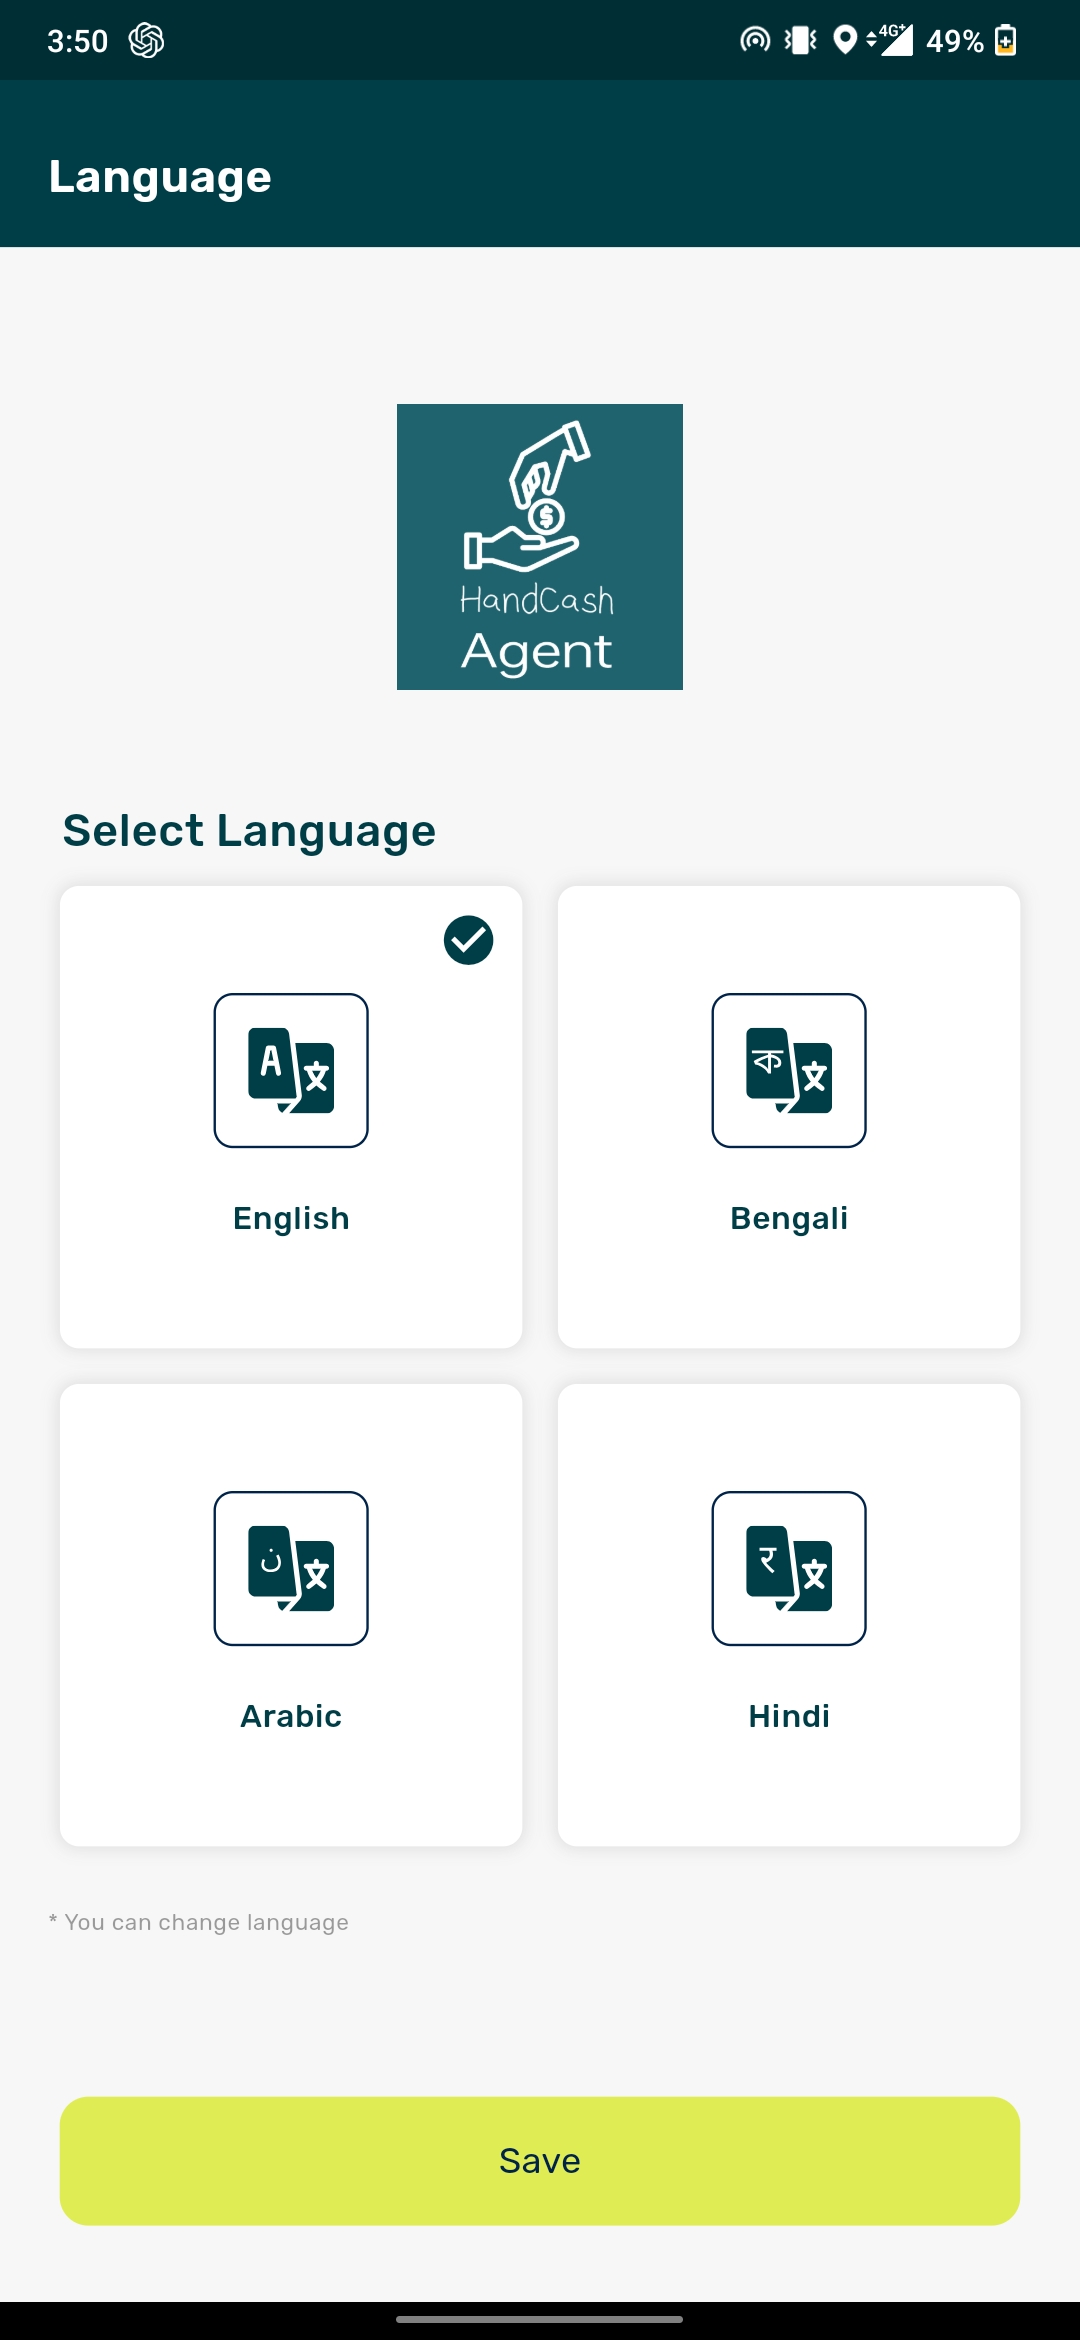This screenshot has width=1080, height=2340.
Task: Tap the Arabic translate icon
Action: [291, 1568]
